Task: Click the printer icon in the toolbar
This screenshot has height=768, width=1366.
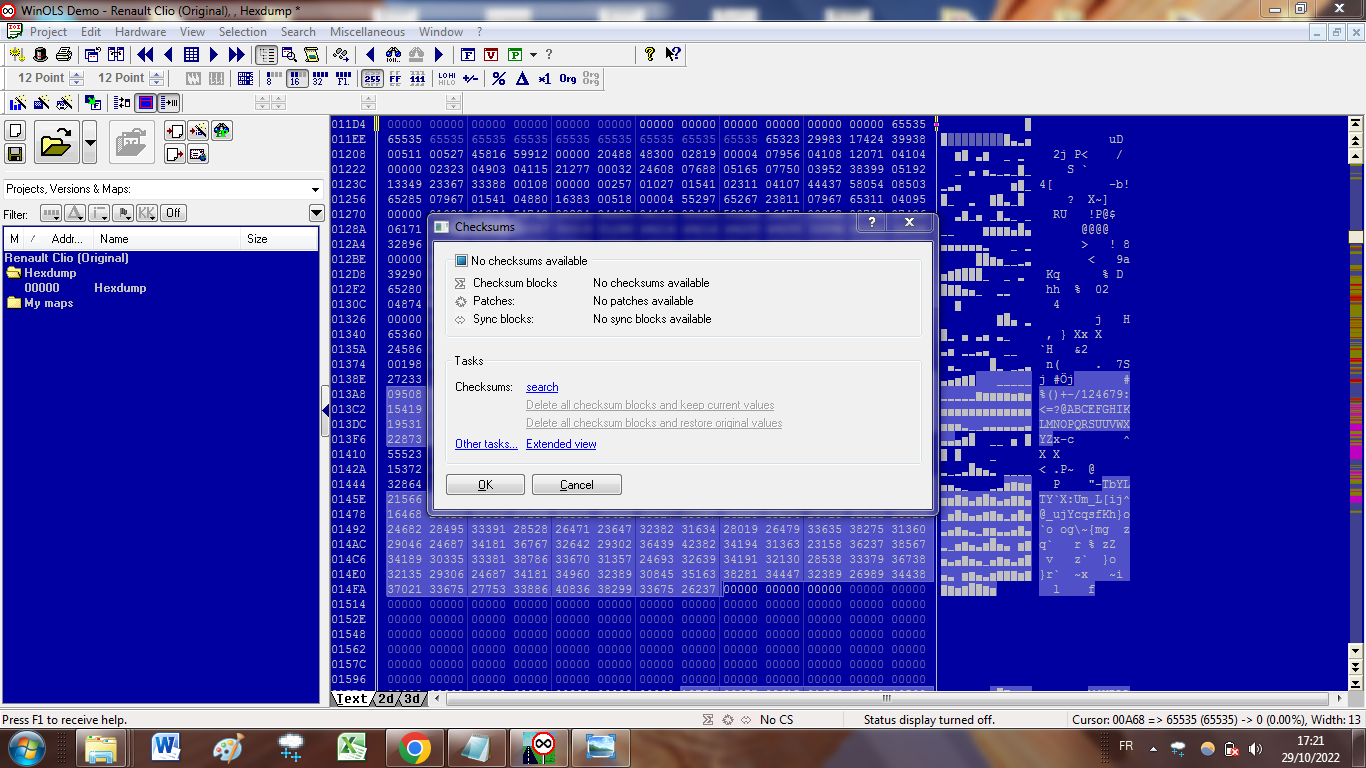Action: point(63,54)
